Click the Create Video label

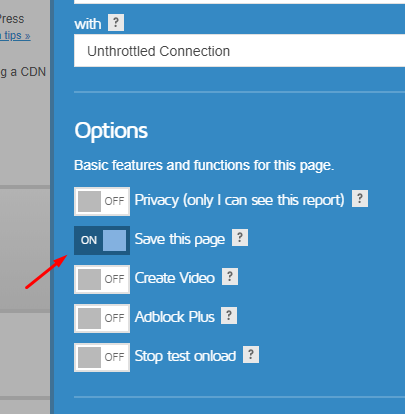pos(175,278)
